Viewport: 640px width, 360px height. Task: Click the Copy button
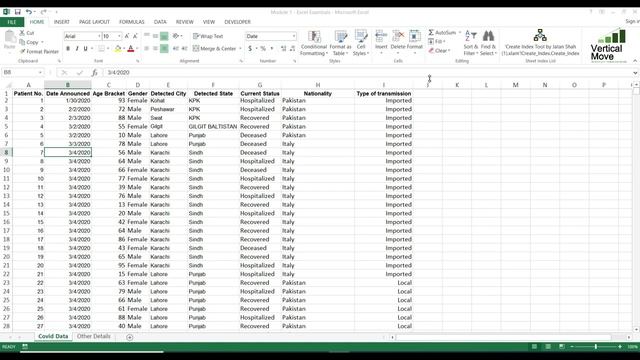coord(29,42)
